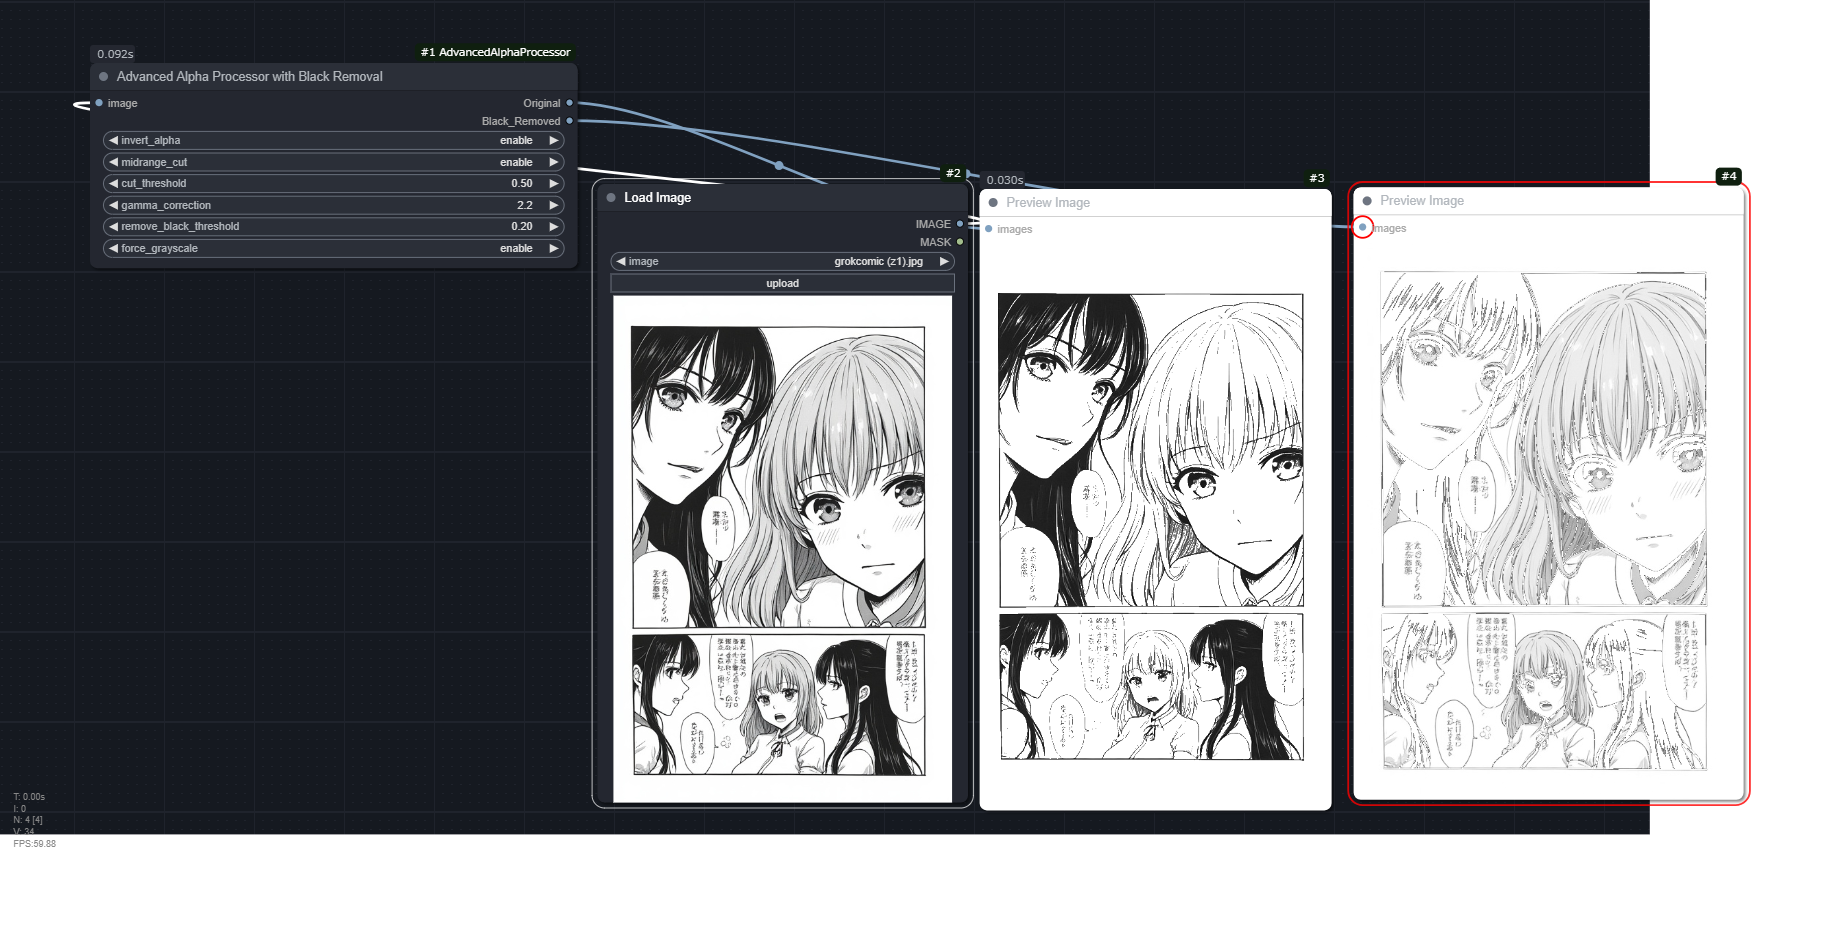The image size is (1833, 927).
Task: Click the gamma_correction value 2.2
Action: [x=525, y=205]
